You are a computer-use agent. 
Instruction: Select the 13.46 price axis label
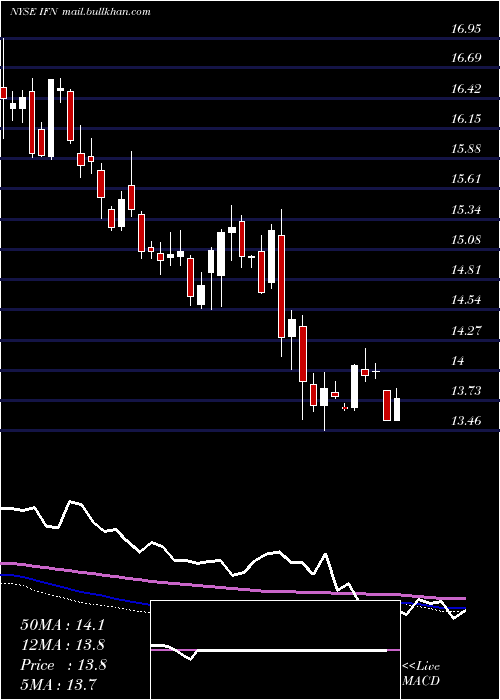pos(466,421)
